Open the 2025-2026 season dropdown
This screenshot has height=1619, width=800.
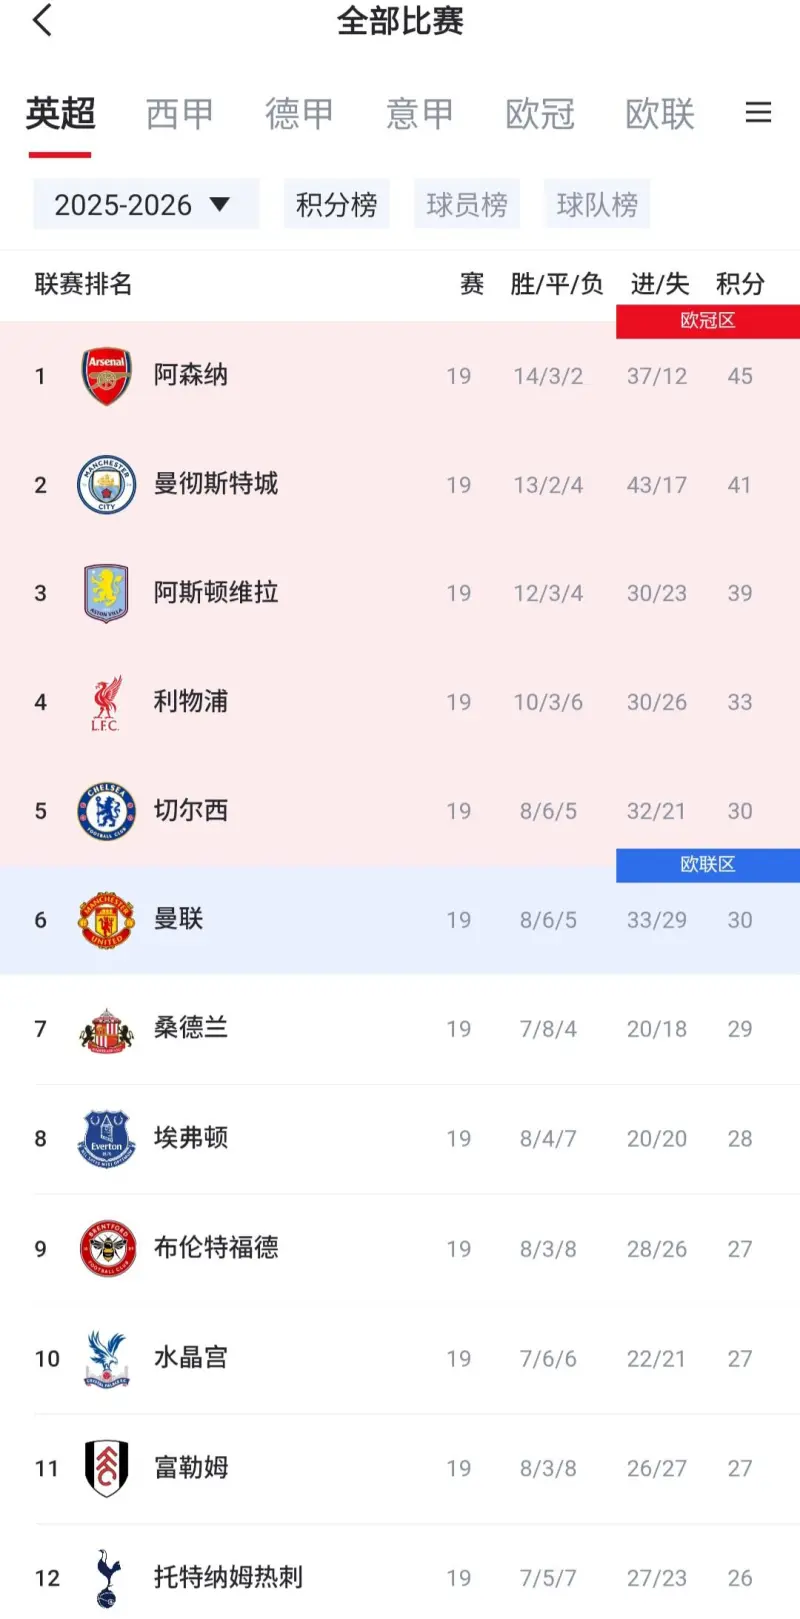pyautogui.click(x=145, y=205)
